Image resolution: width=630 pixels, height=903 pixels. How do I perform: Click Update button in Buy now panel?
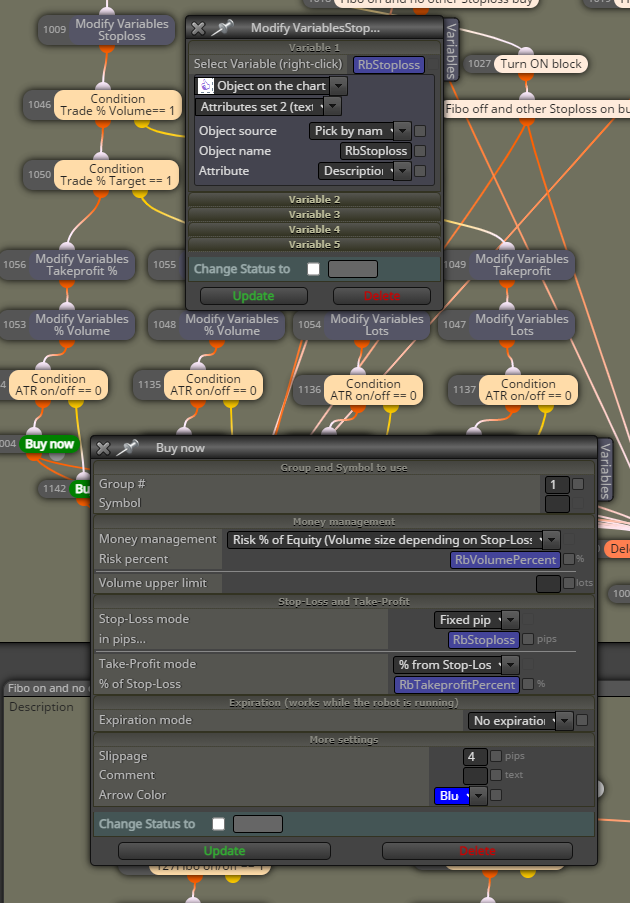click(x=225, y=851)
